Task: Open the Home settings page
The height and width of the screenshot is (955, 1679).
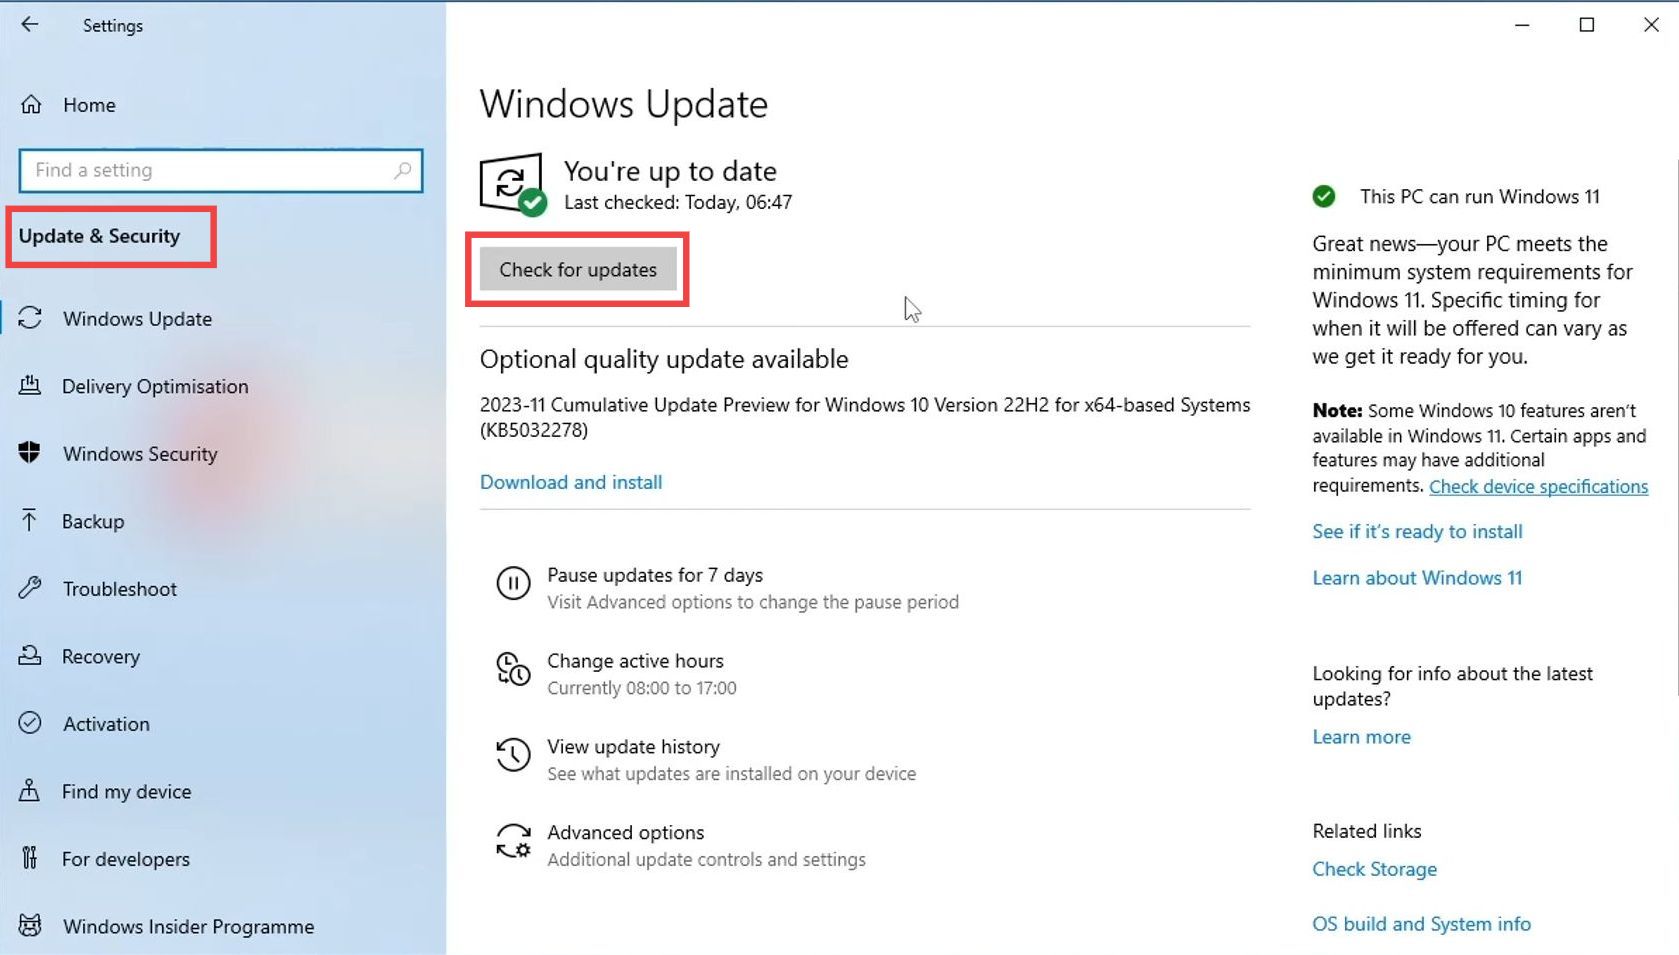Action: coord(89,105)
